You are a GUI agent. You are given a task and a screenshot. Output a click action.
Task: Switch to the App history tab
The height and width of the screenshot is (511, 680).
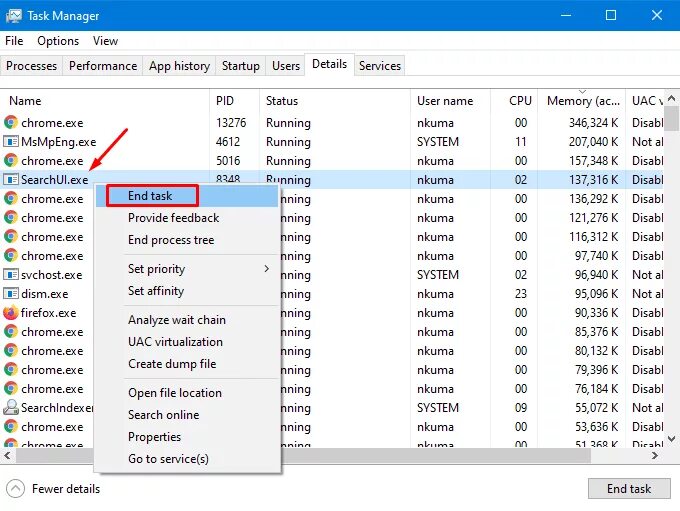(179, 66)
